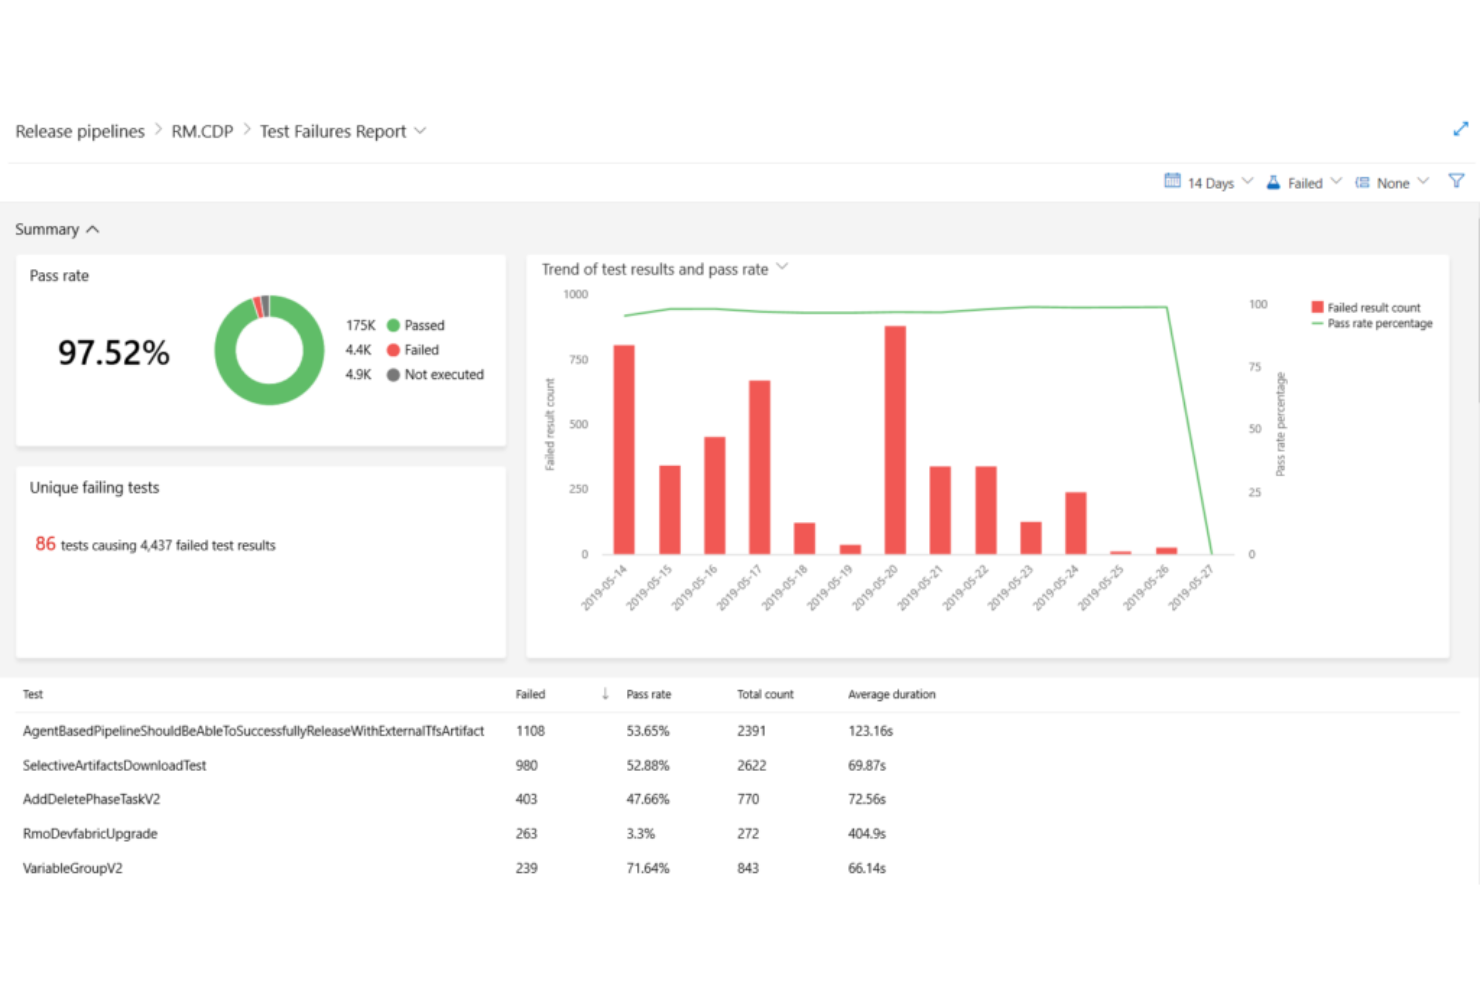
Task: Click the test file grouping icon
Action: 1362,181
